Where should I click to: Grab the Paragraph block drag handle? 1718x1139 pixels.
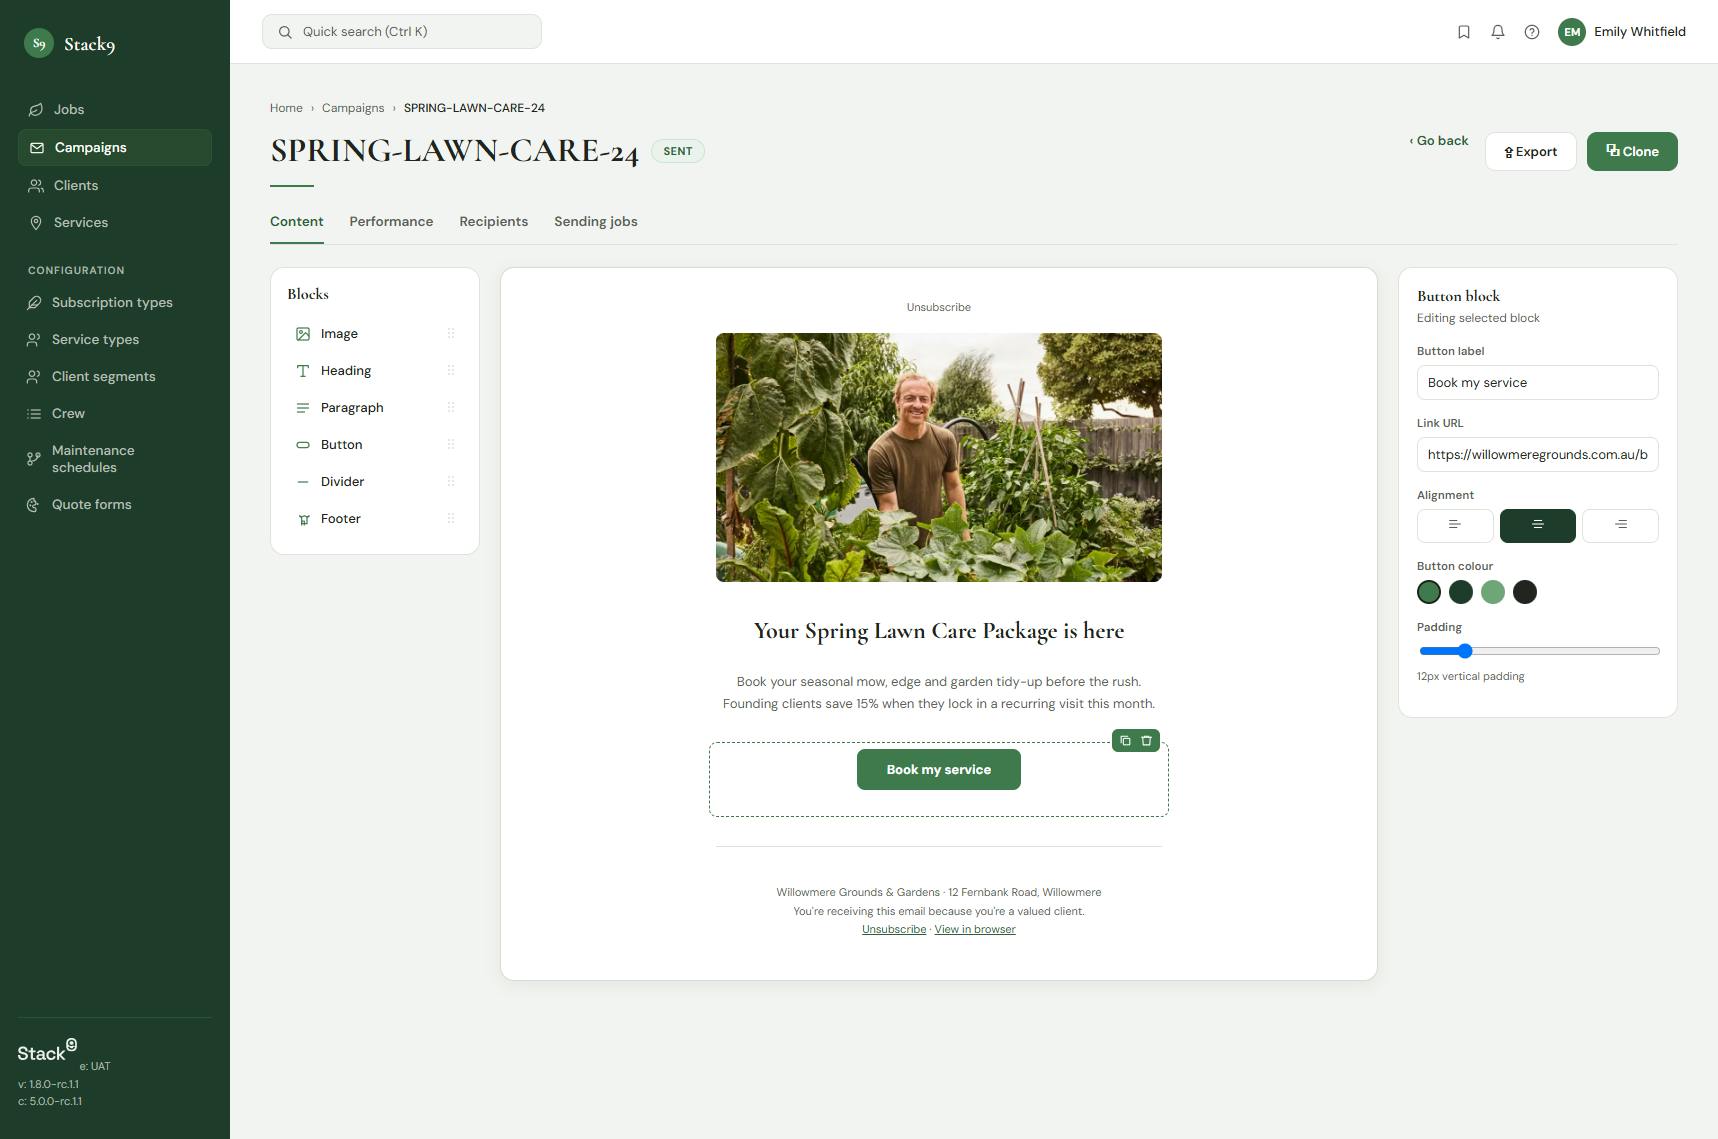(451, 408)
